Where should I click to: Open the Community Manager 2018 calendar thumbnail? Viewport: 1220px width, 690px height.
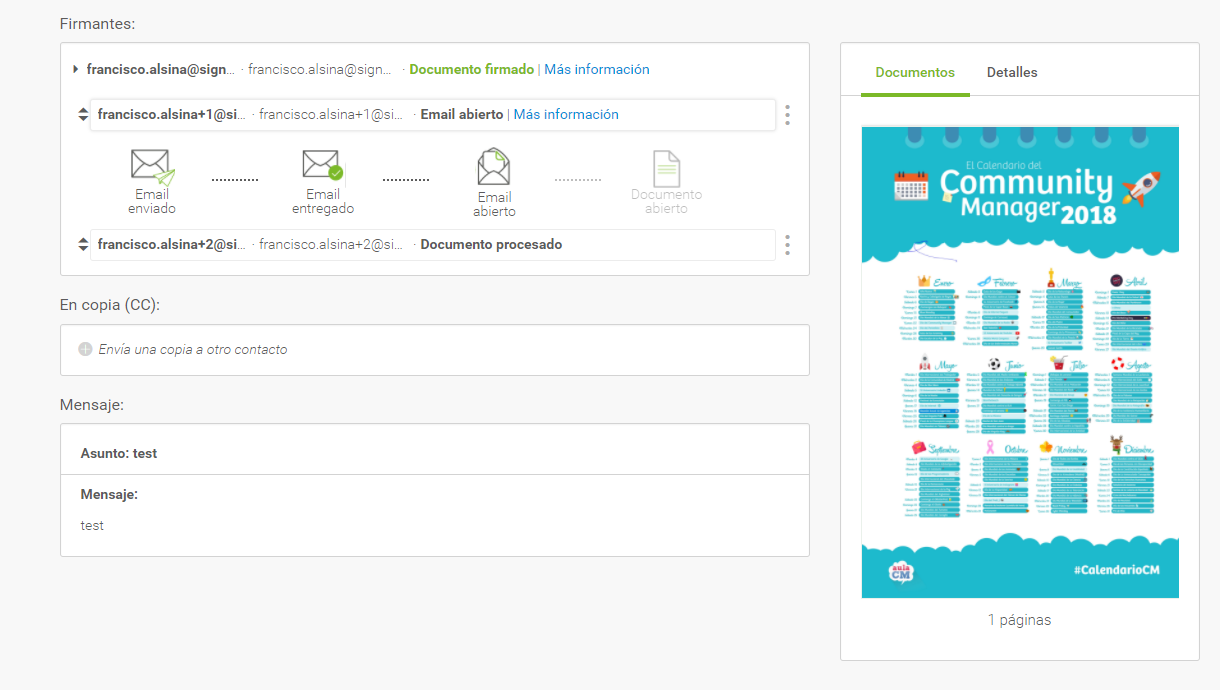click(1020, 362)
